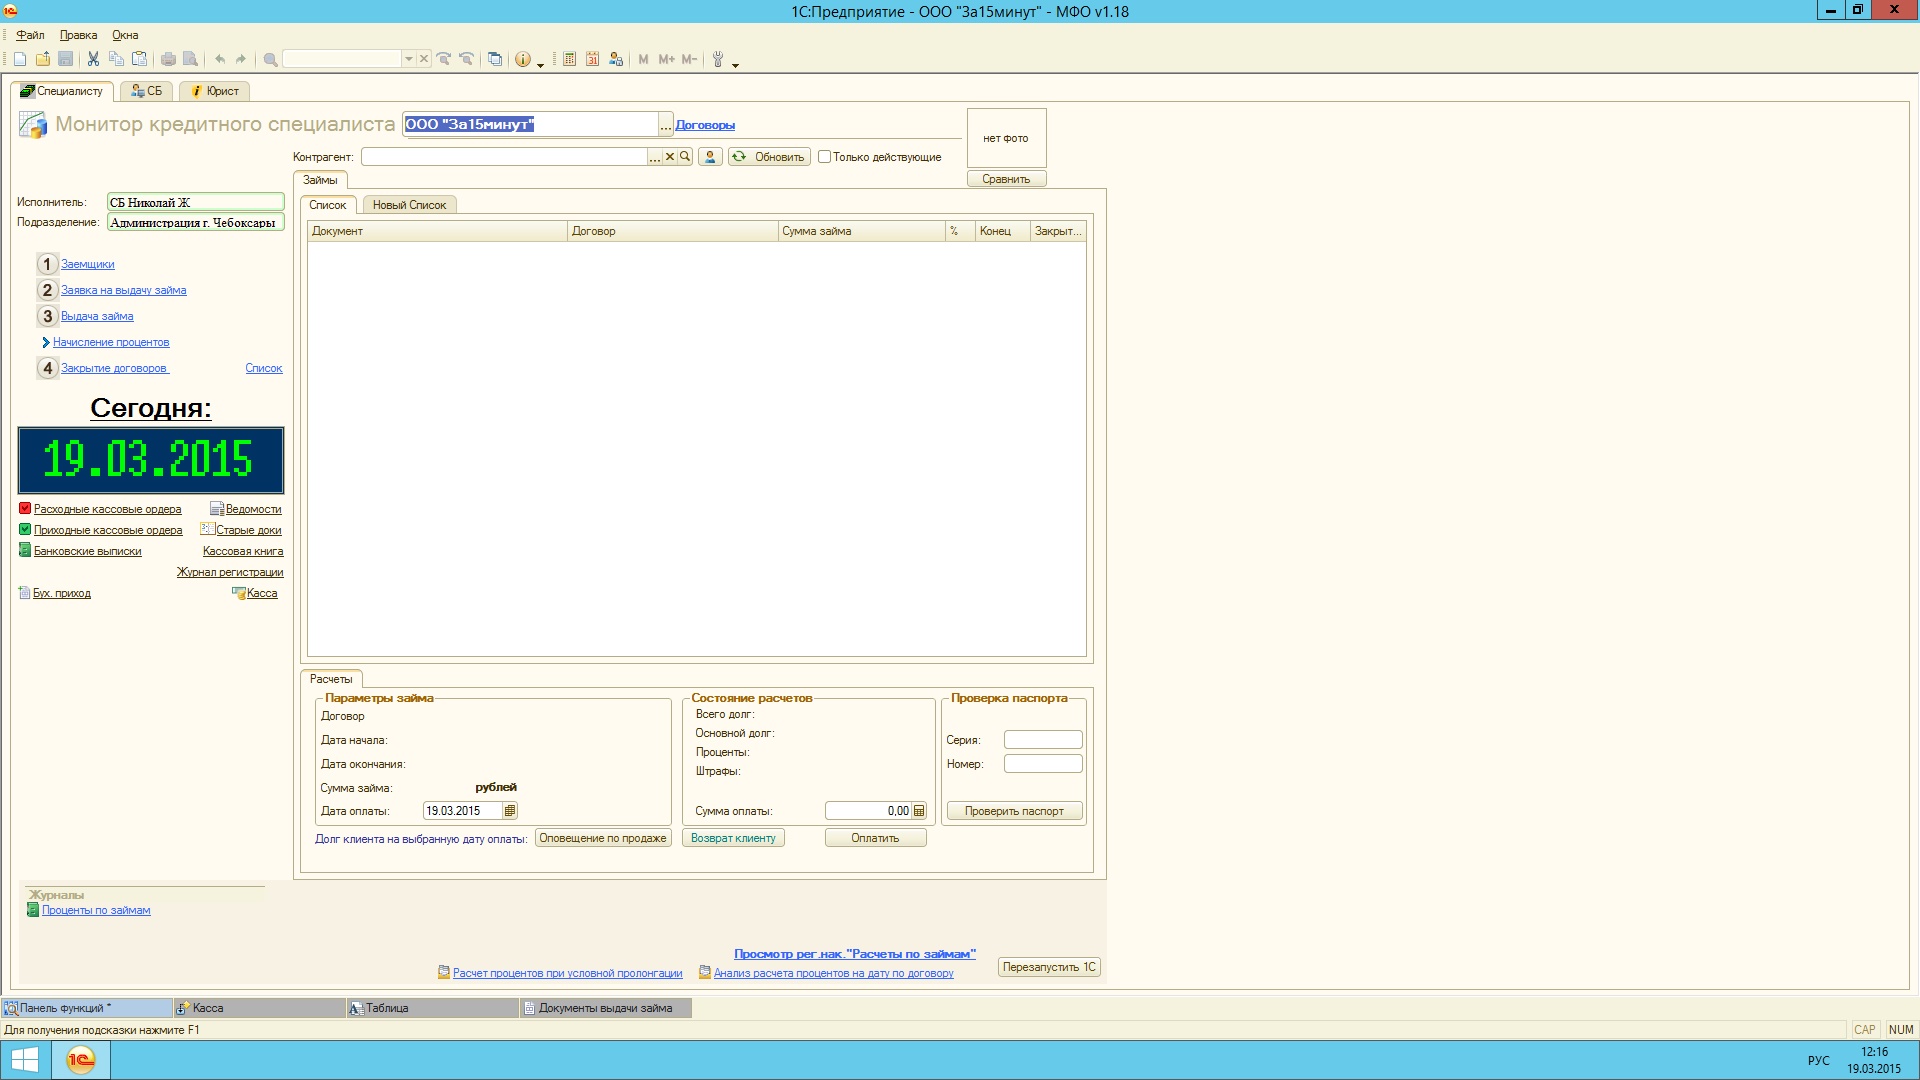Click the Номер passport input field
The width and height of the screenshot is (1920, 1080).
[x=1043, y=764]
